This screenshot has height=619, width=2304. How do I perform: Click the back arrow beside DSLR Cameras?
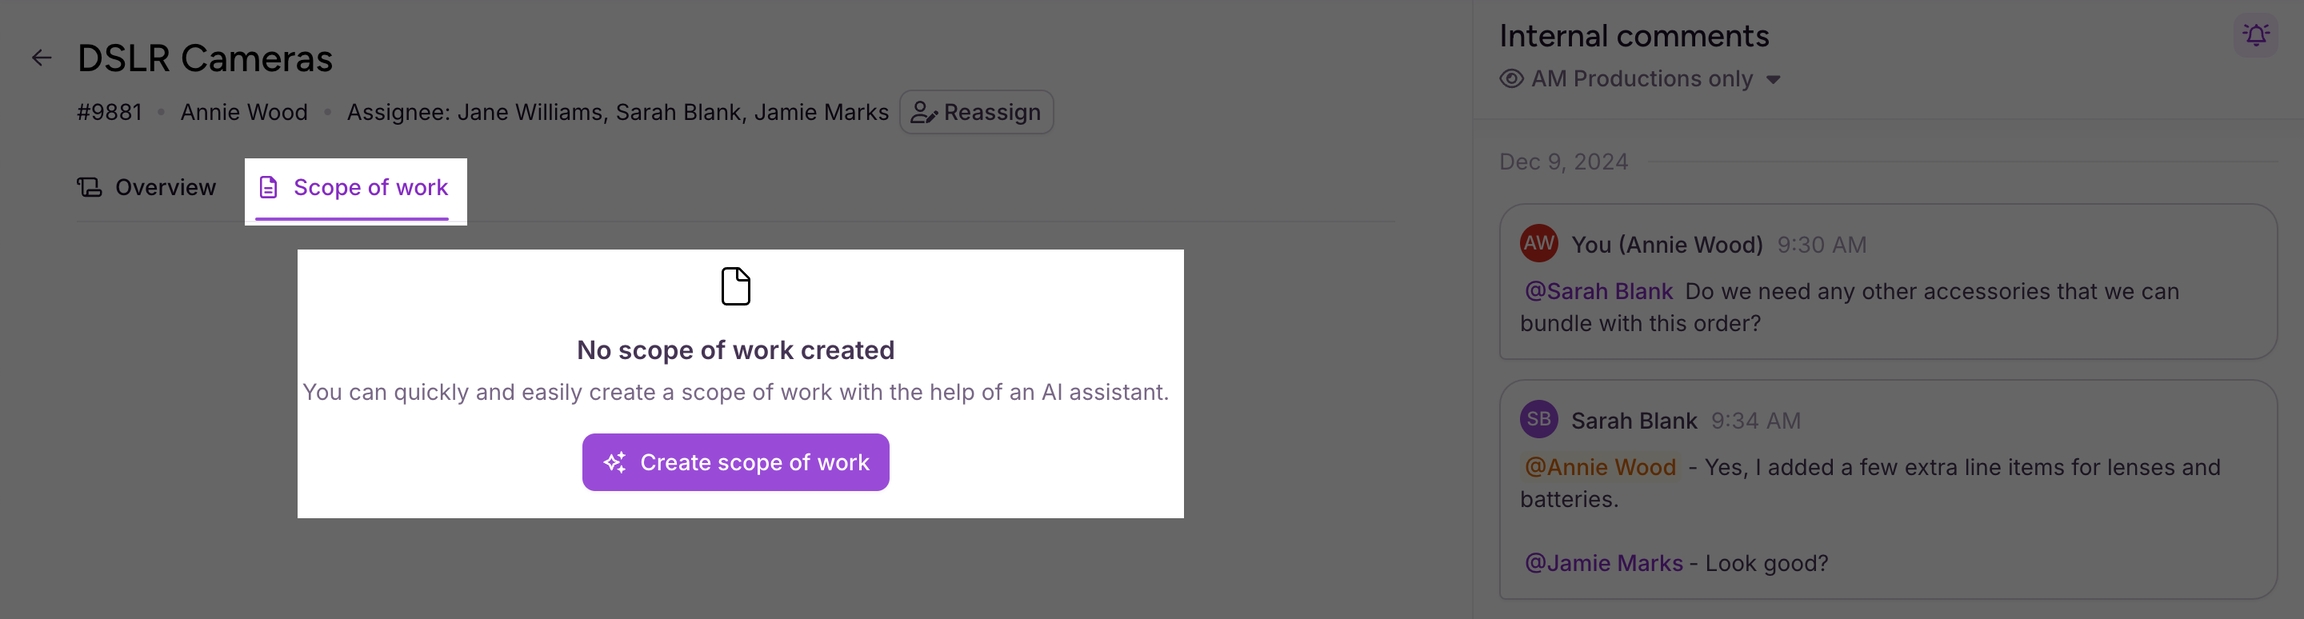[x=41, y=58]
